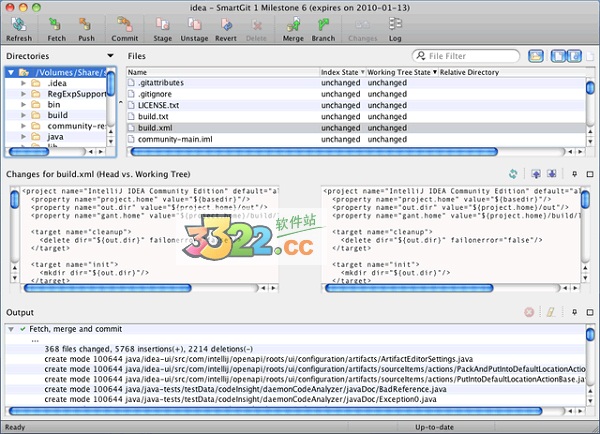The width and height of the screenshot is (600, 434).
Task: Select the build.txt file
Action: pyautogui.click(x=356, y=117)
